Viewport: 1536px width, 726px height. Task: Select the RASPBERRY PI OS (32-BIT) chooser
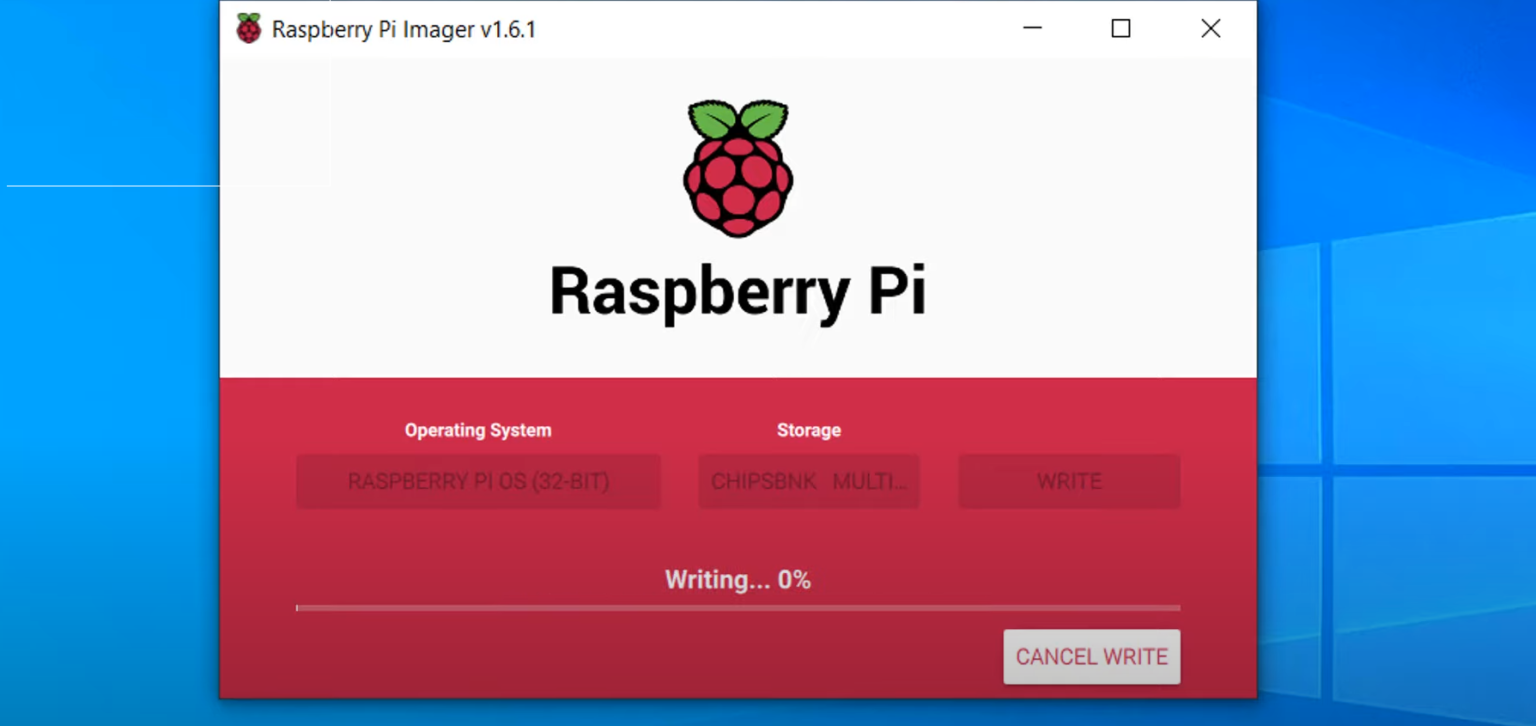click(x=477, y=481)
